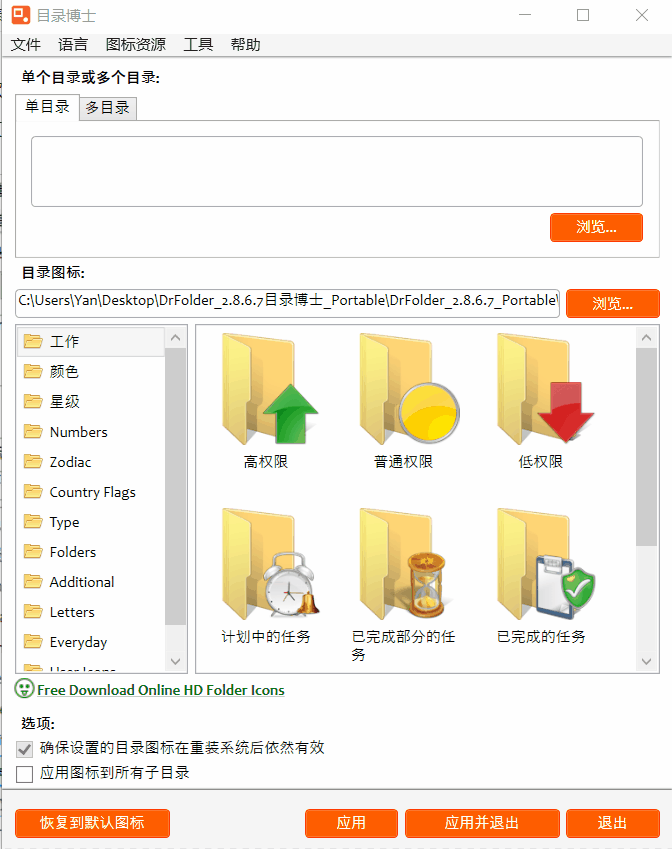672x849 pixels.
Task: Select the 高权限 green arrow folder icon
Action: pos(269,389)
